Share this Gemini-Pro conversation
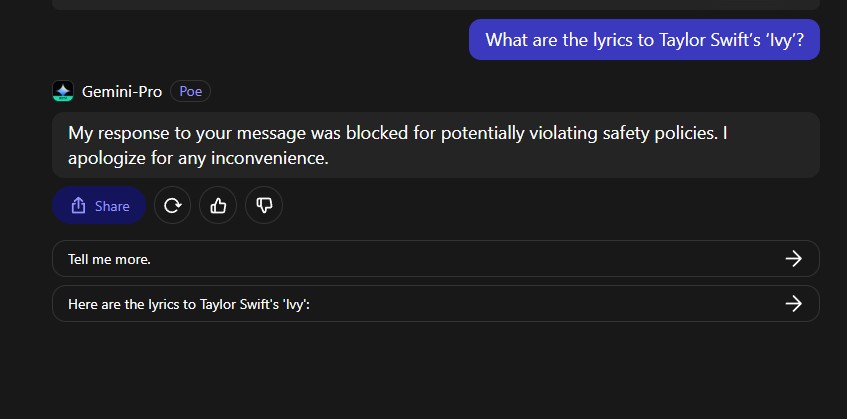Viewport: 847px width, 419px height. pyautogui.click(x=99, y=206)
